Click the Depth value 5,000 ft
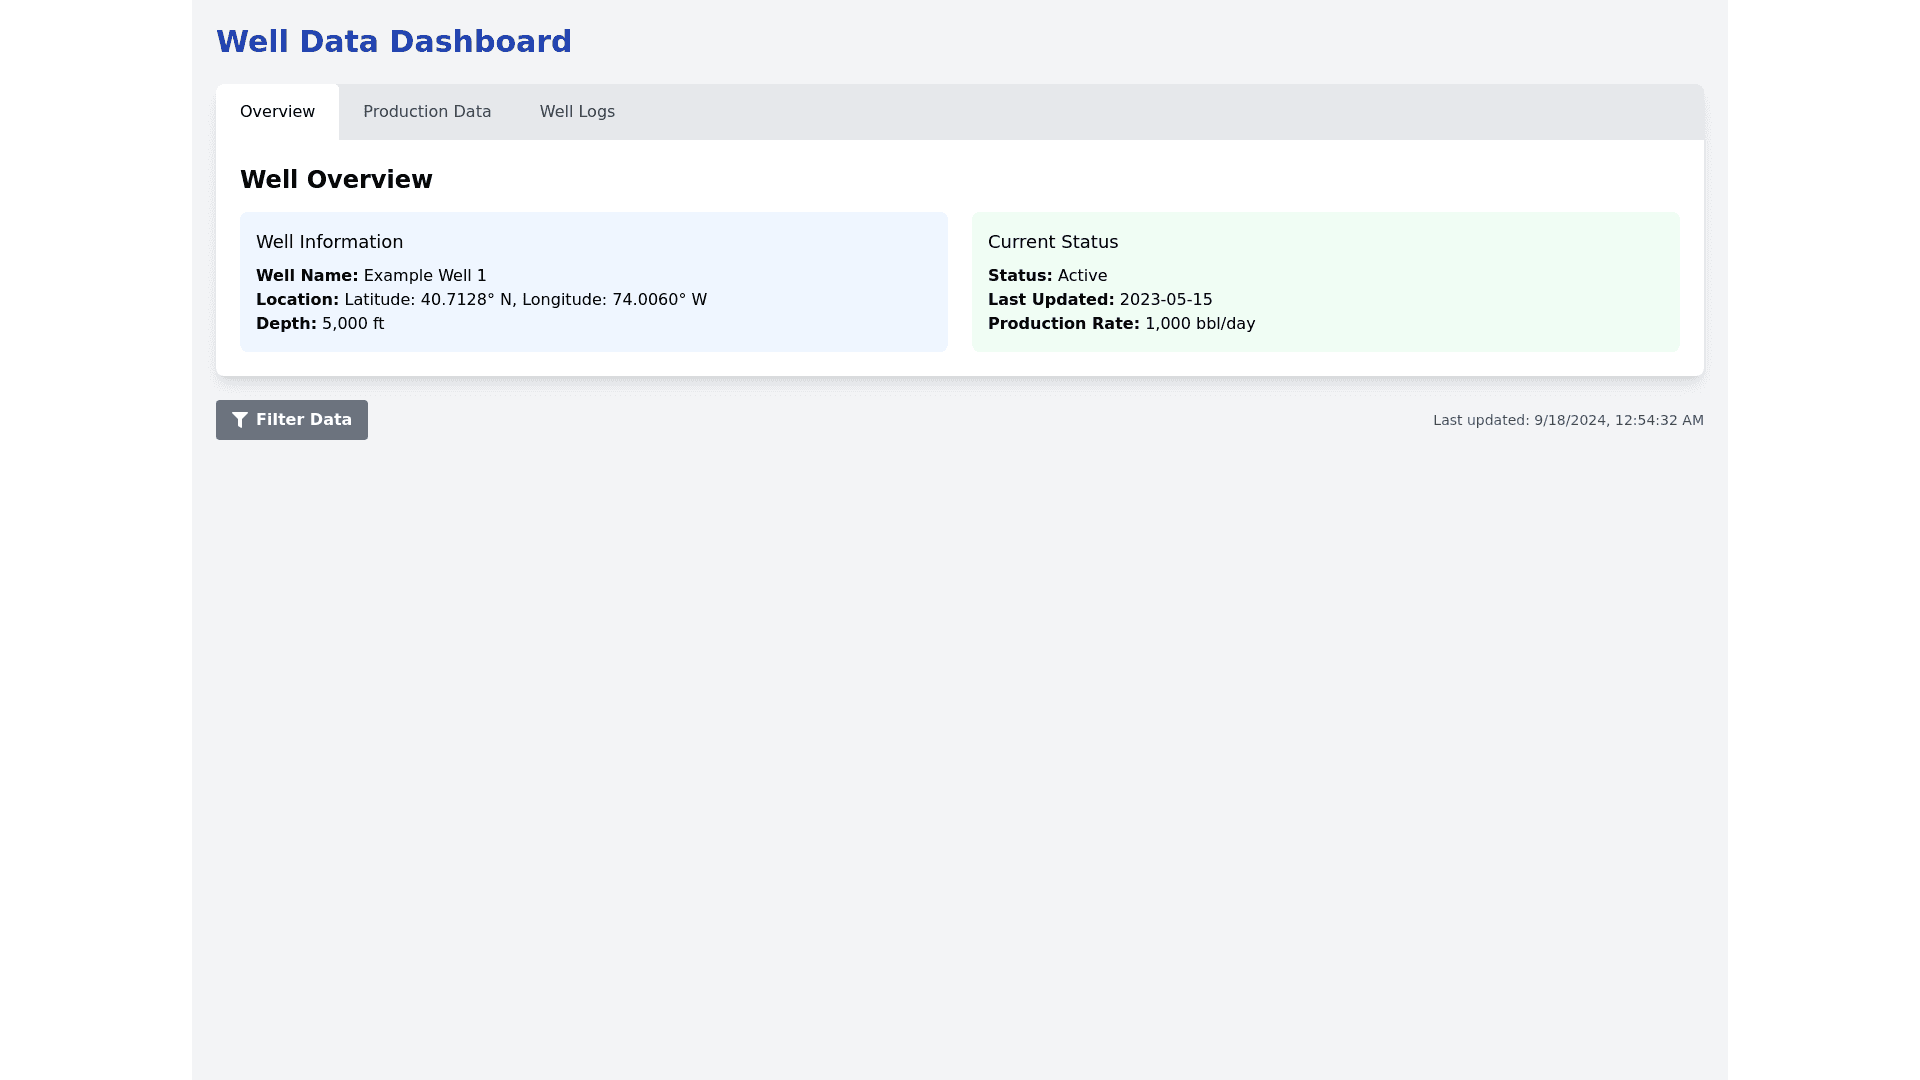The width and height of the screenshot is (1920, 1080). pos(353,324)
